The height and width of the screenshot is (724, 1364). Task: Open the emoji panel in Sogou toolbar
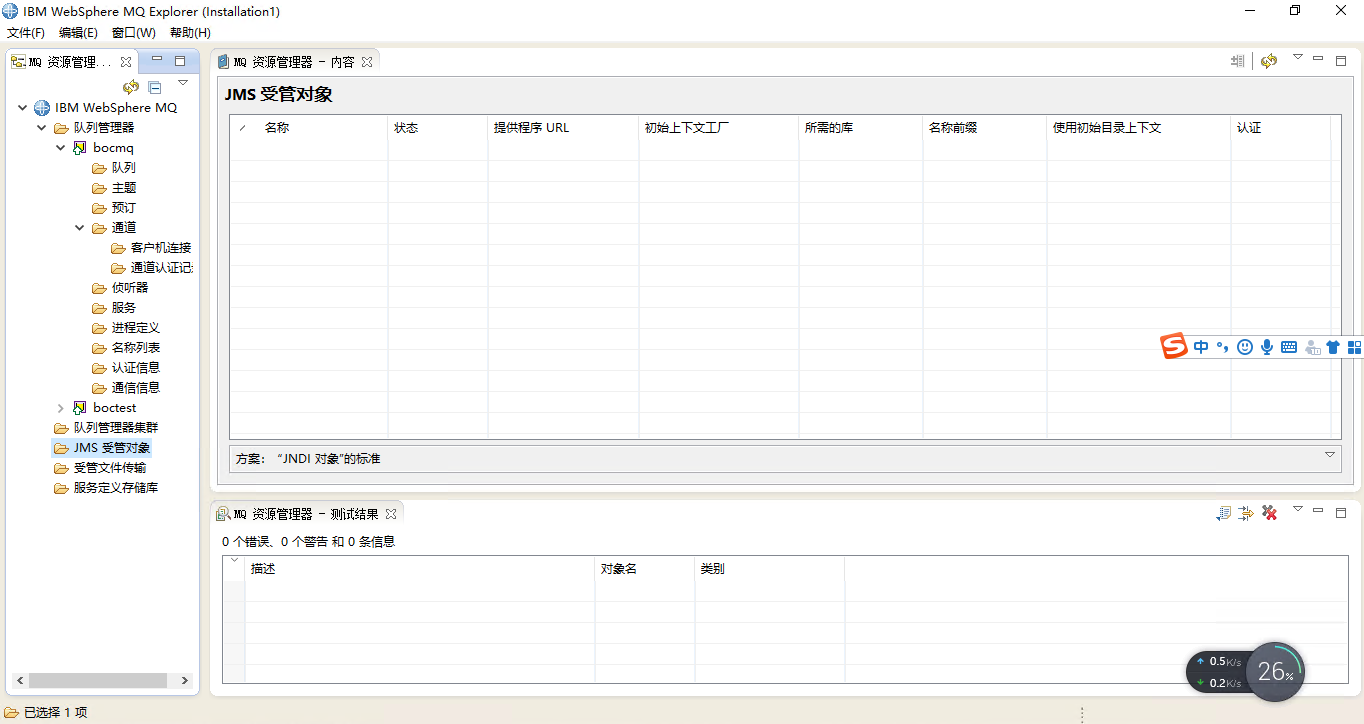[x=1245, y=346]
